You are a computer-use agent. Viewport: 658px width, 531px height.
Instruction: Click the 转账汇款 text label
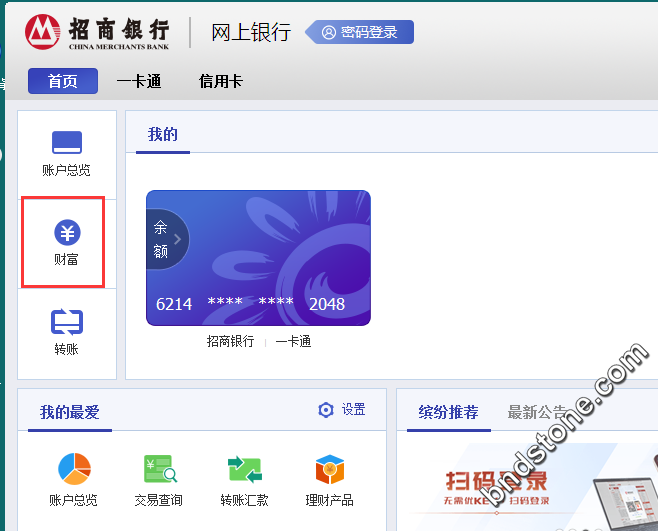click(245, 500)
